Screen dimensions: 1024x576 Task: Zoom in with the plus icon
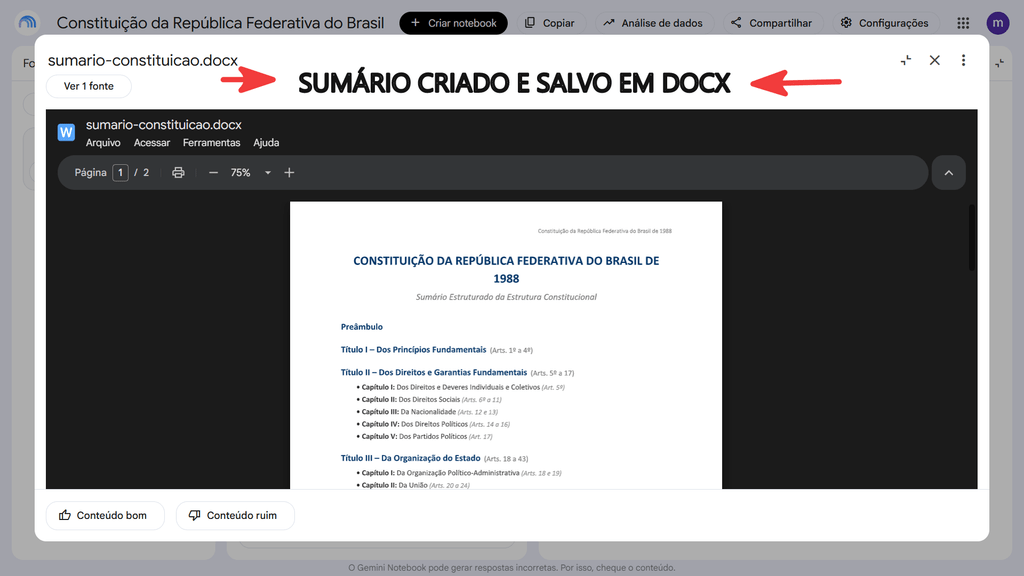click(289, 172)
